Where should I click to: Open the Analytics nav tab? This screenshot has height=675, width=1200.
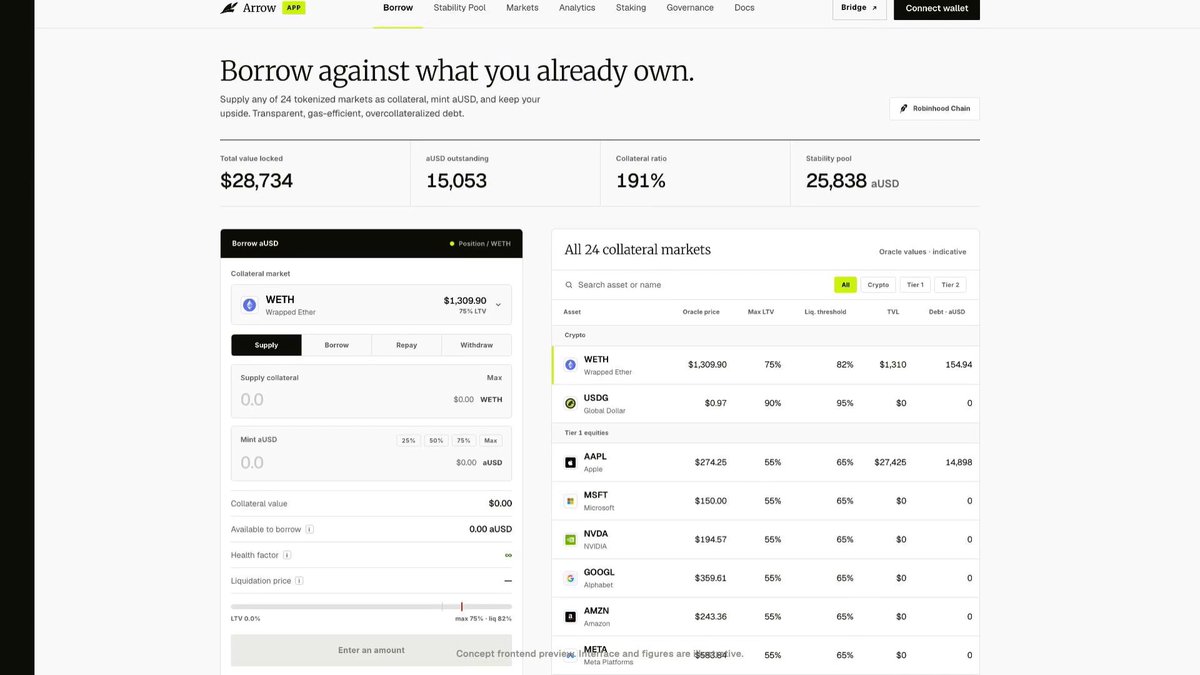click(577, 8)
